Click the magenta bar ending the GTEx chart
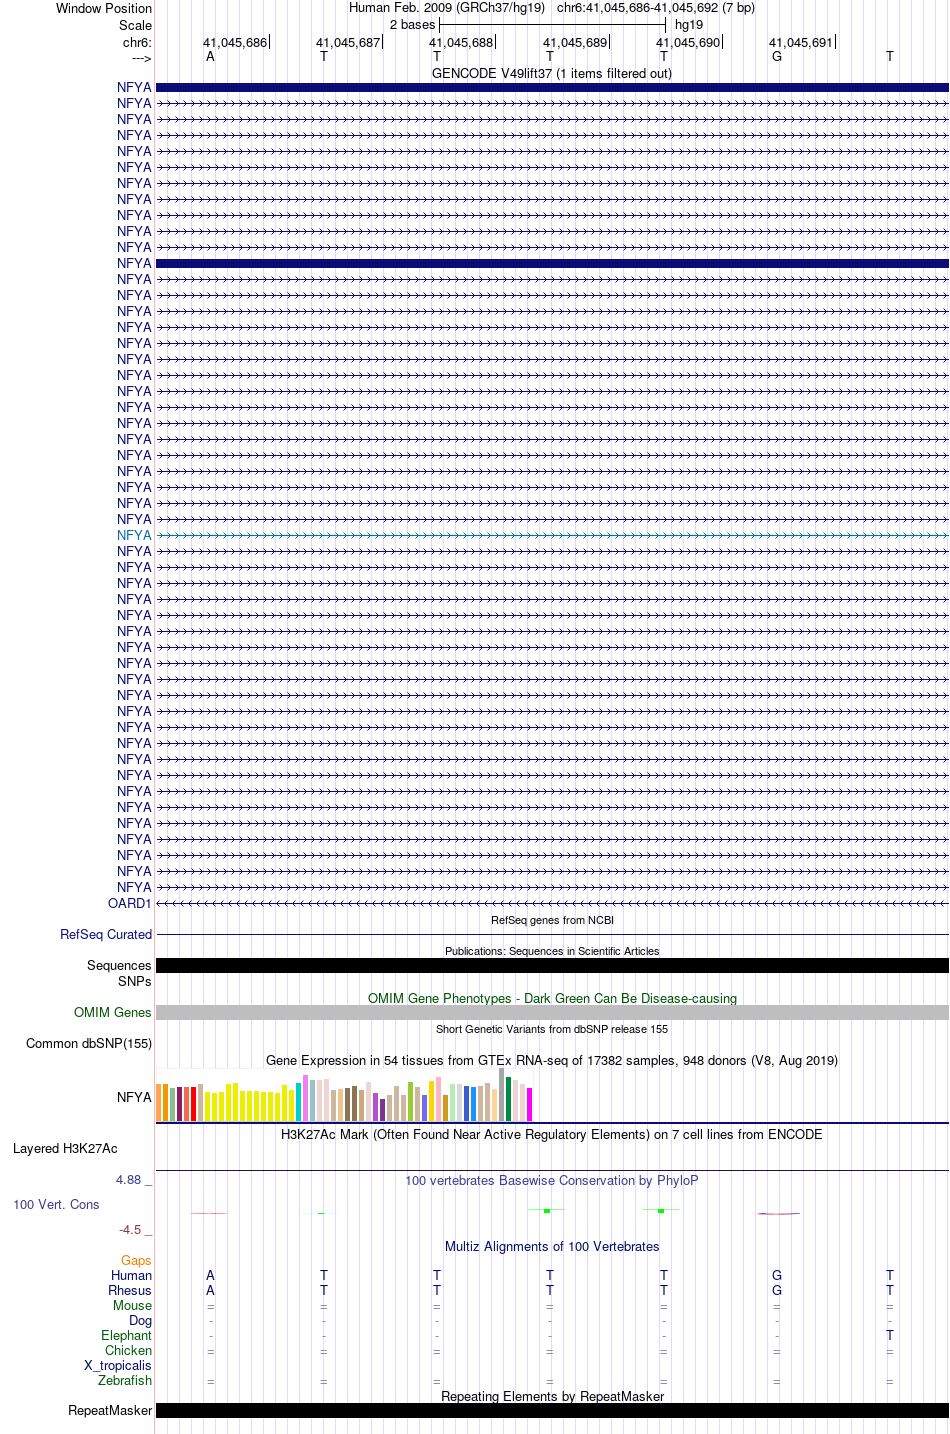950x1434 pixels. [x=530, y=1104]
